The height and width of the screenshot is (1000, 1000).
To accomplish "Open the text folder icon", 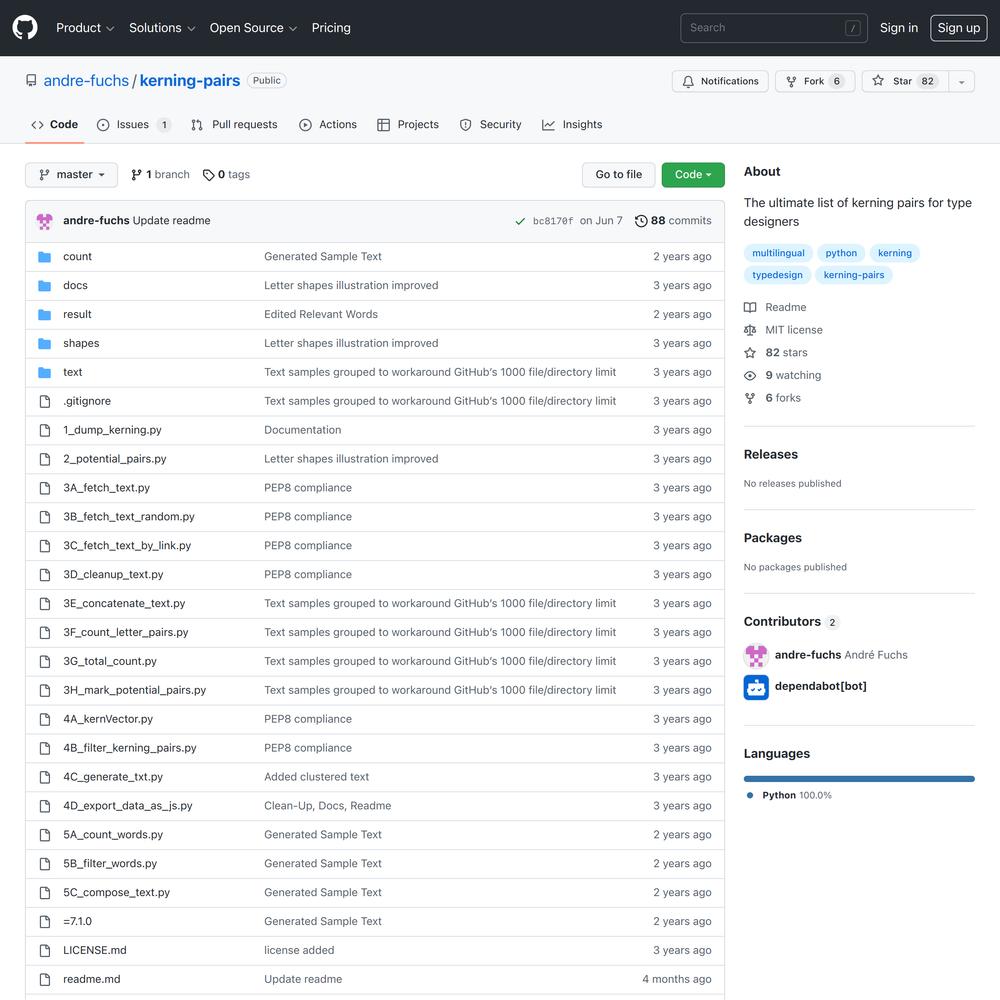I will [x=45, y=372].
